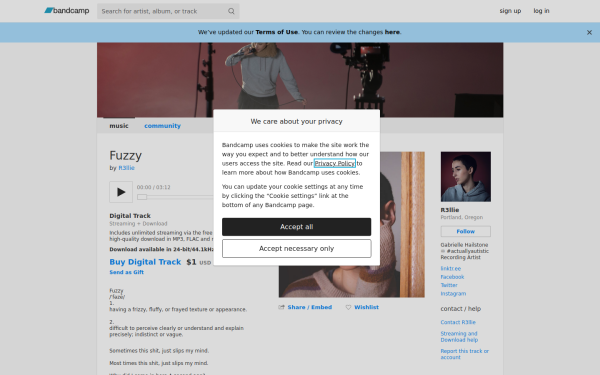Click the Wishlist heart icon
600x375 pixels.
[348, 307]
